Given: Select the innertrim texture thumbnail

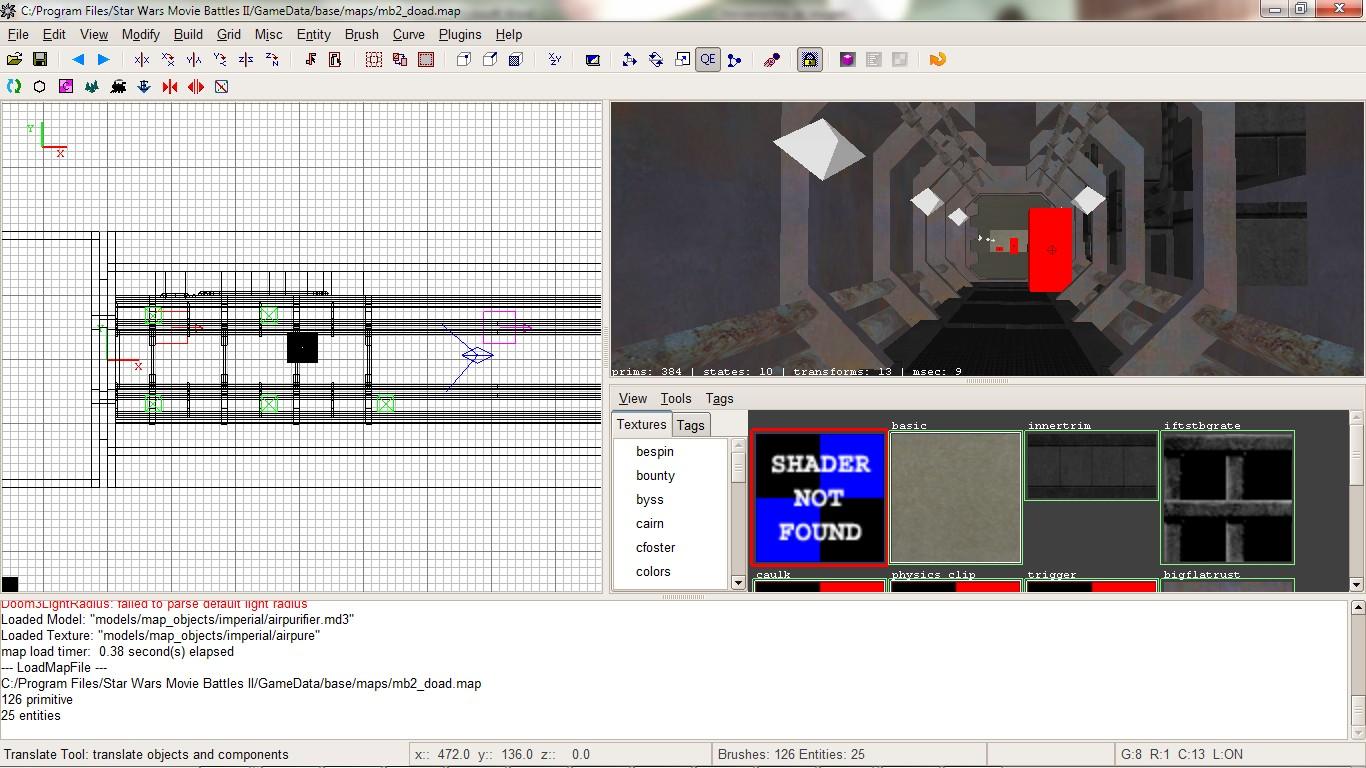Looking at the screenshot, I should point(1092,466).
